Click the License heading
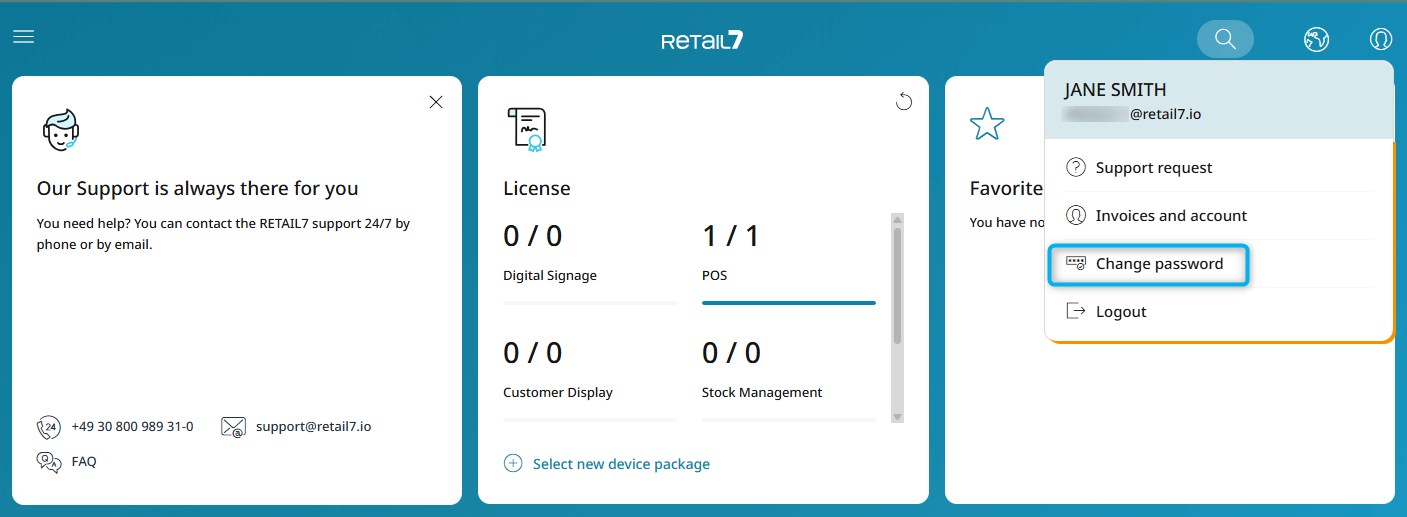Viewport: 1407px width, 517px height. coord(537,188)
